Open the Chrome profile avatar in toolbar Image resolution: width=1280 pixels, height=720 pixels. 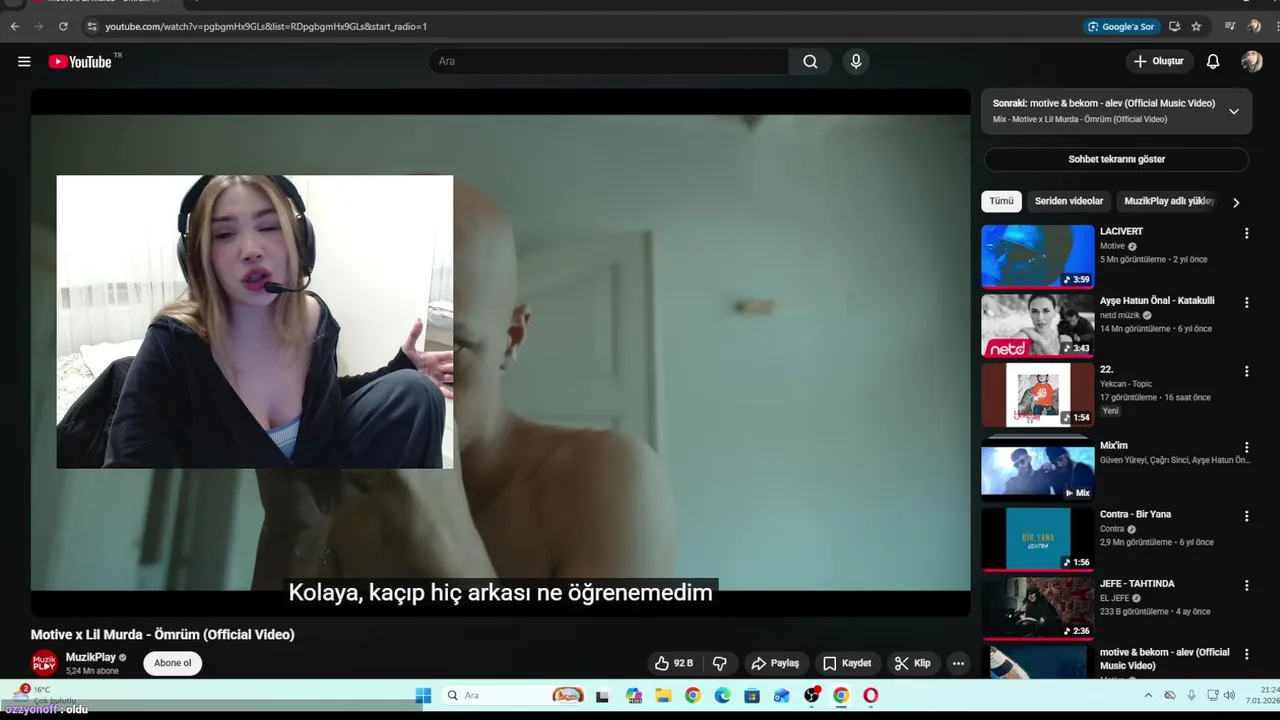click(1254, 27)
